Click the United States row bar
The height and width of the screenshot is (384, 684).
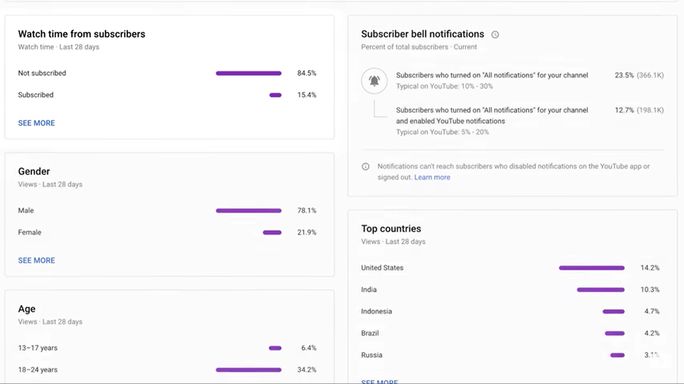click(x=592, y=268)
